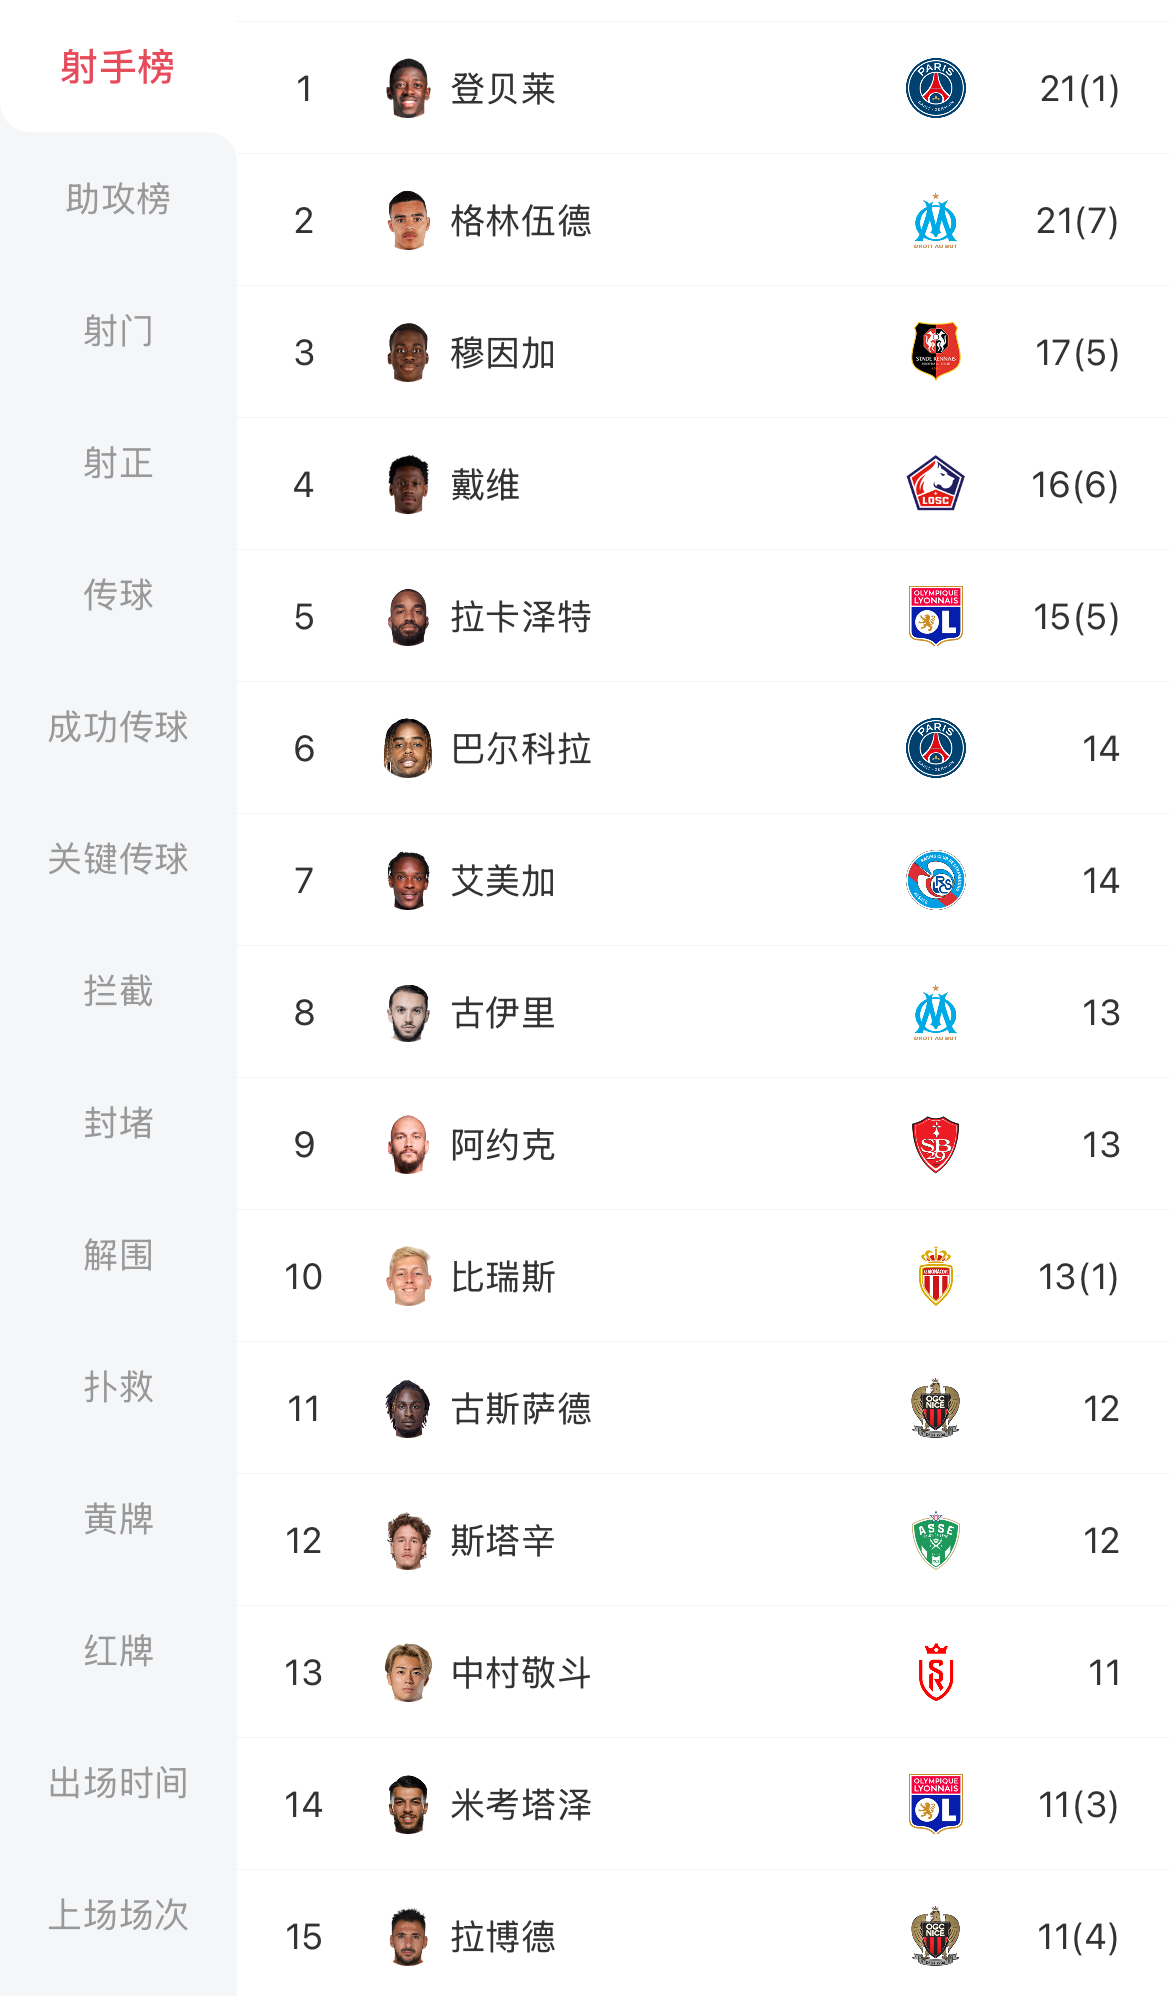Switch to 黄牌 ranking tab
Viewport: 1170px width, 1996px height.
(118, 1519)
